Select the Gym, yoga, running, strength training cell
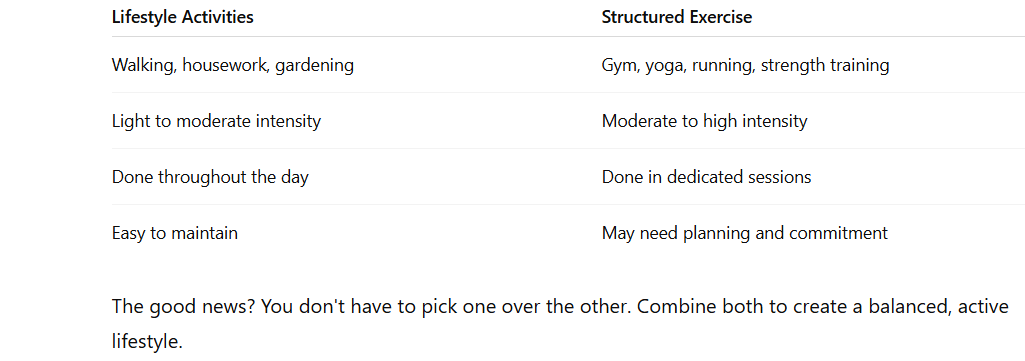This screenshot has height=361, width=1025. (745, 65)
